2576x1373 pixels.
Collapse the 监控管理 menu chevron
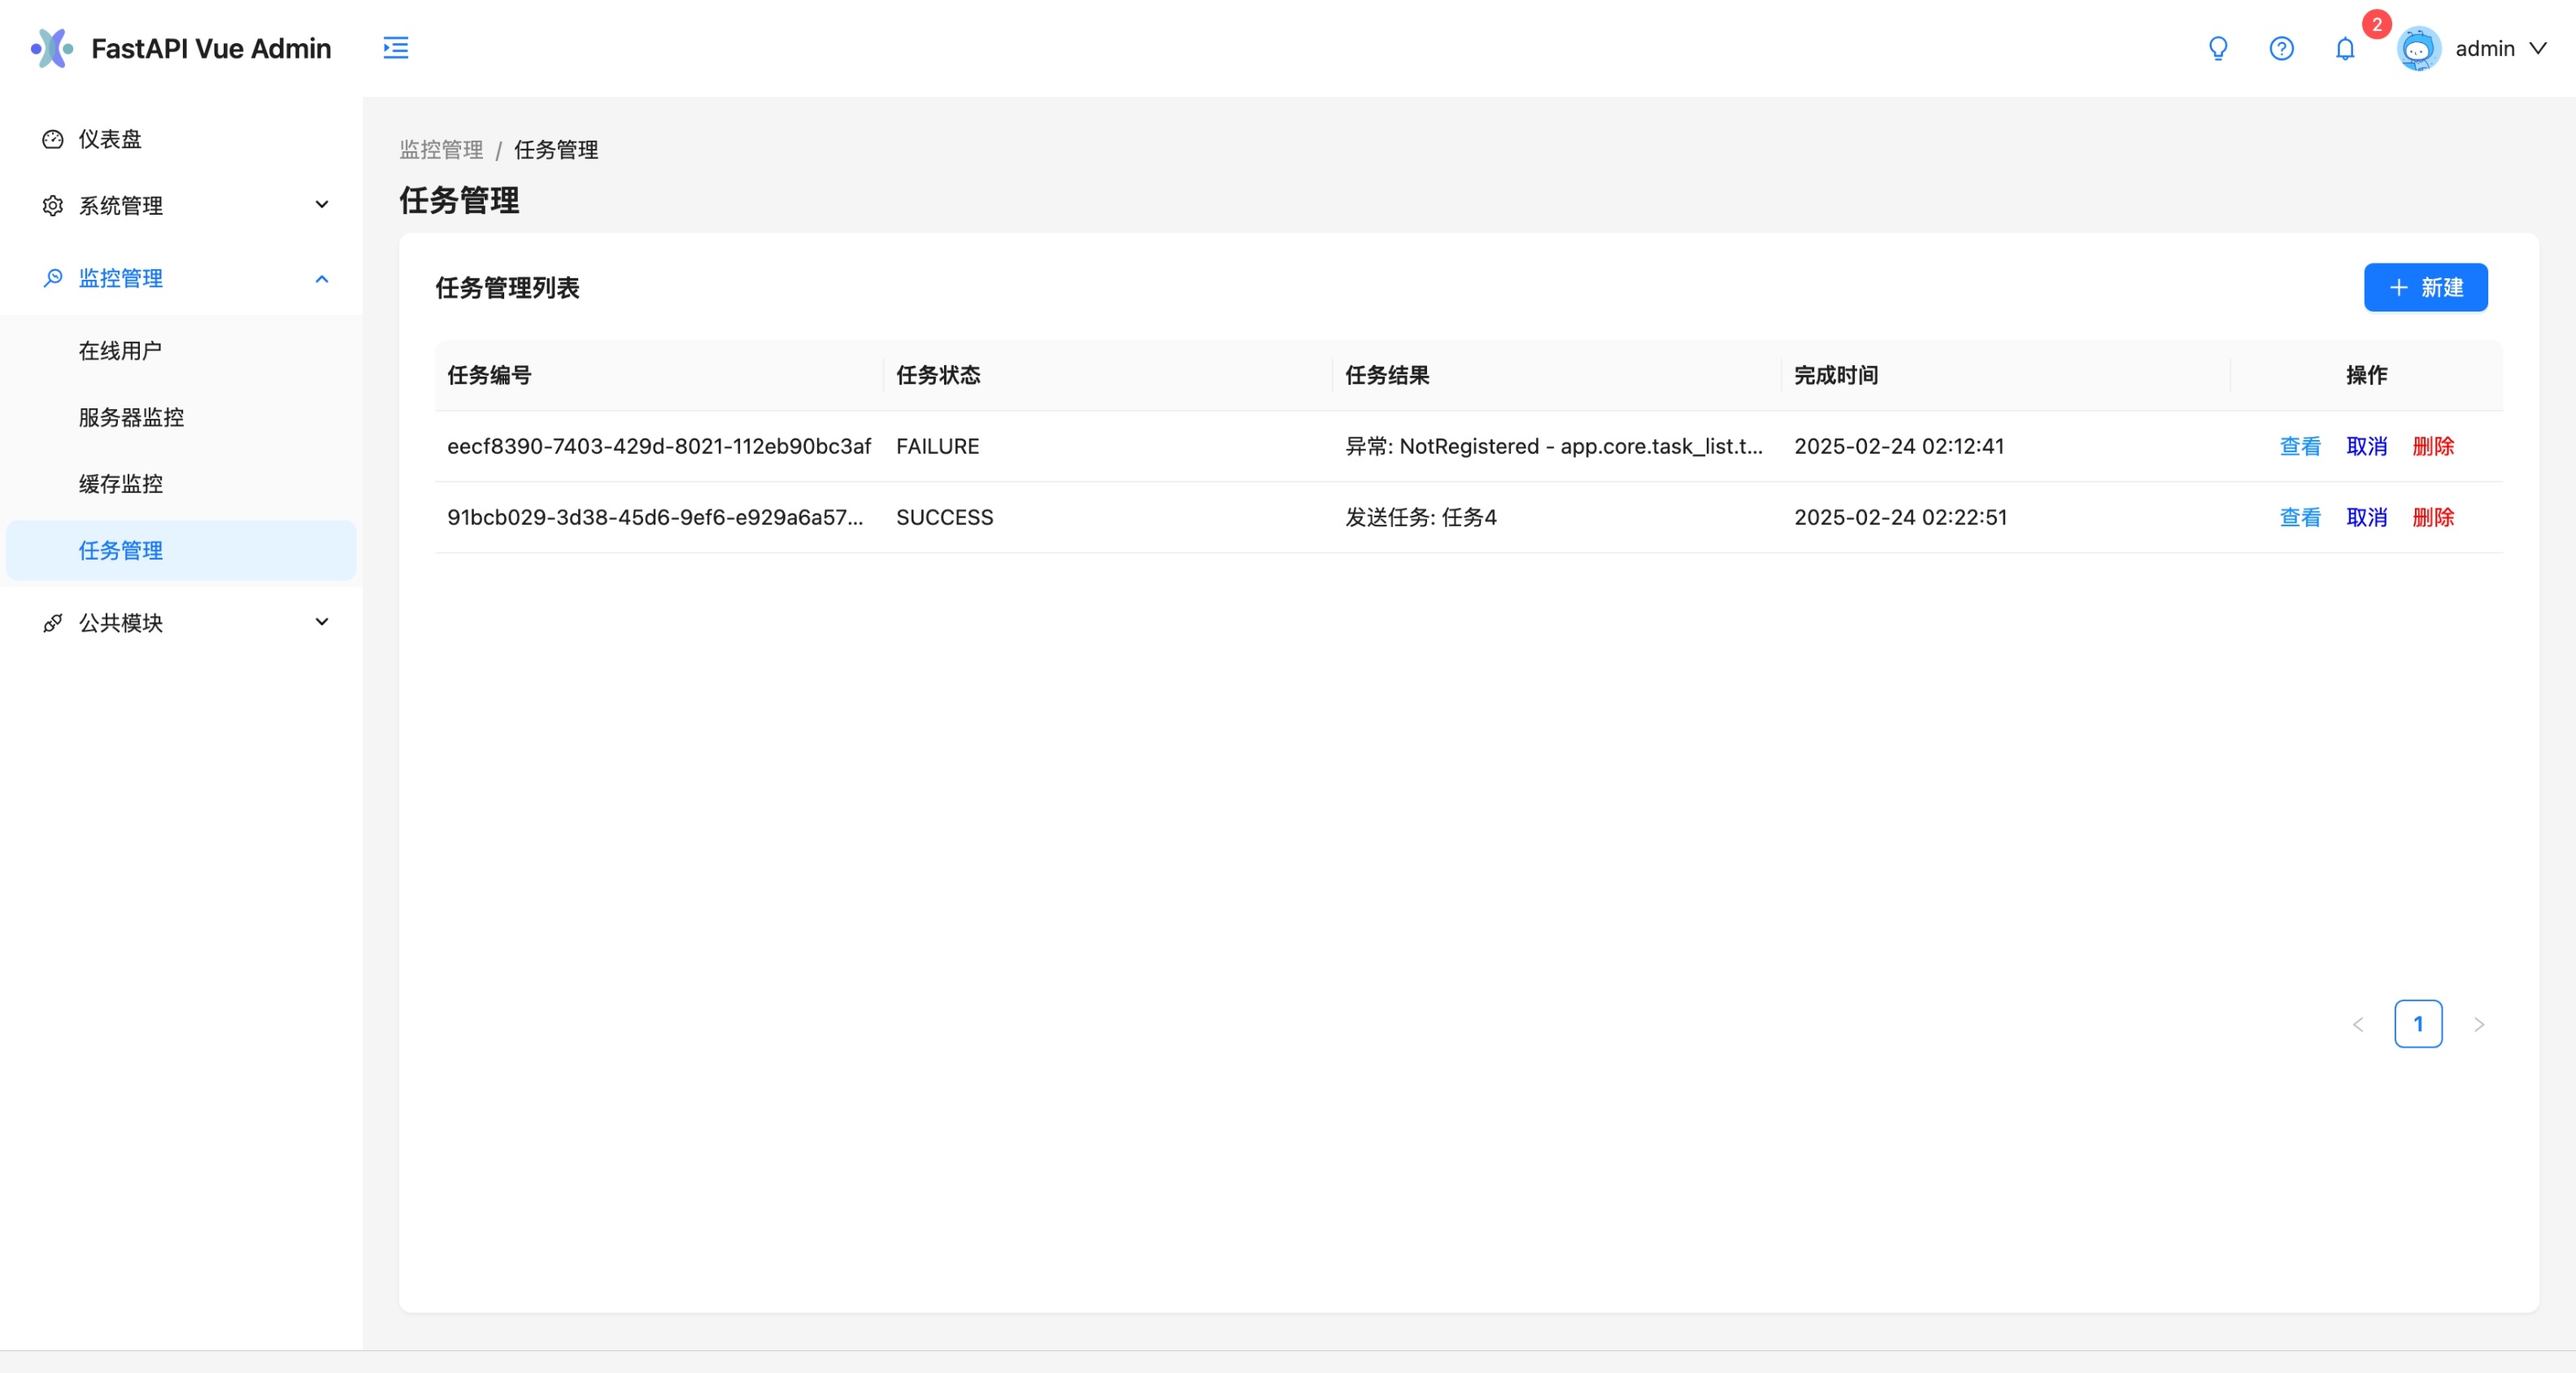click(322, 278)
